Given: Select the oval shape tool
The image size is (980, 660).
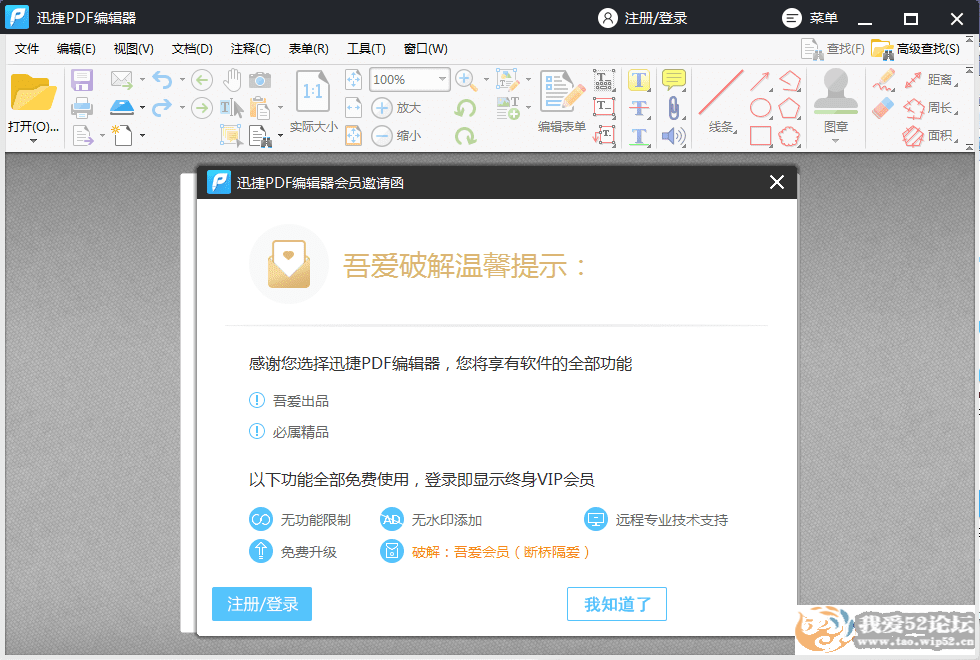Looking at the screenshot, I should pyautogui.click(x=760, y=108).
